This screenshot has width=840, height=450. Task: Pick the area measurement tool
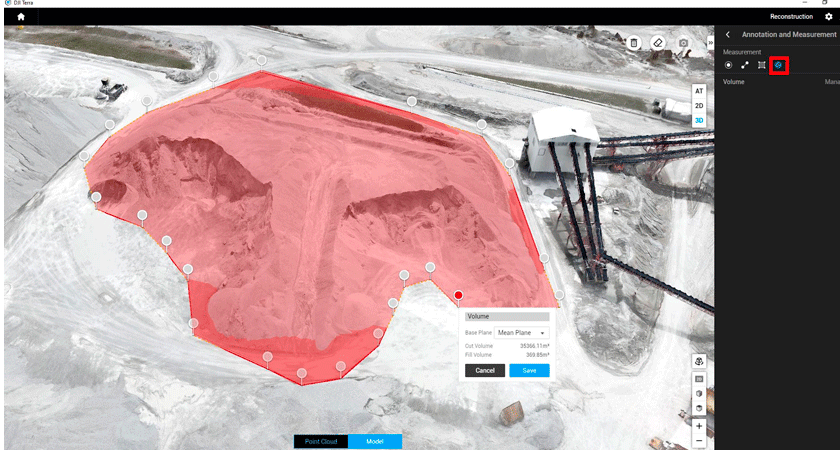point(762,65)
